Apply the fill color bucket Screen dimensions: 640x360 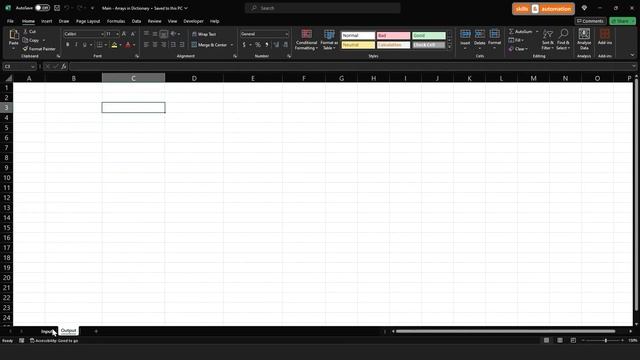114,45
